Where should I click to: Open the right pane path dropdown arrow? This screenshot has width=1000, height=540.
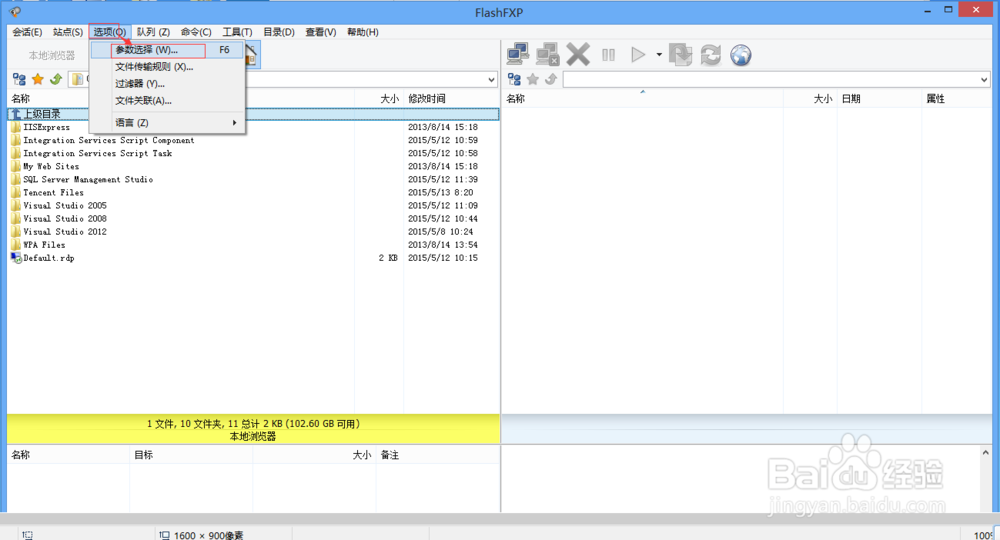coord(983,80)
